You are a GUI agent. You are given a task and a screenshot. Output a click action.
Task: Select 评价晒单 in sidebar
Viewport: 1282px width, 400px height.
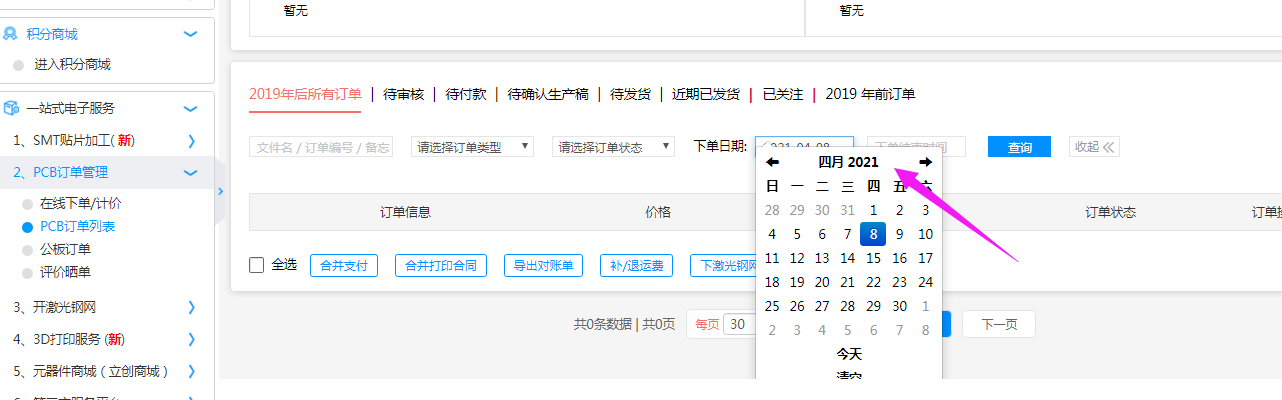point(65,272)
